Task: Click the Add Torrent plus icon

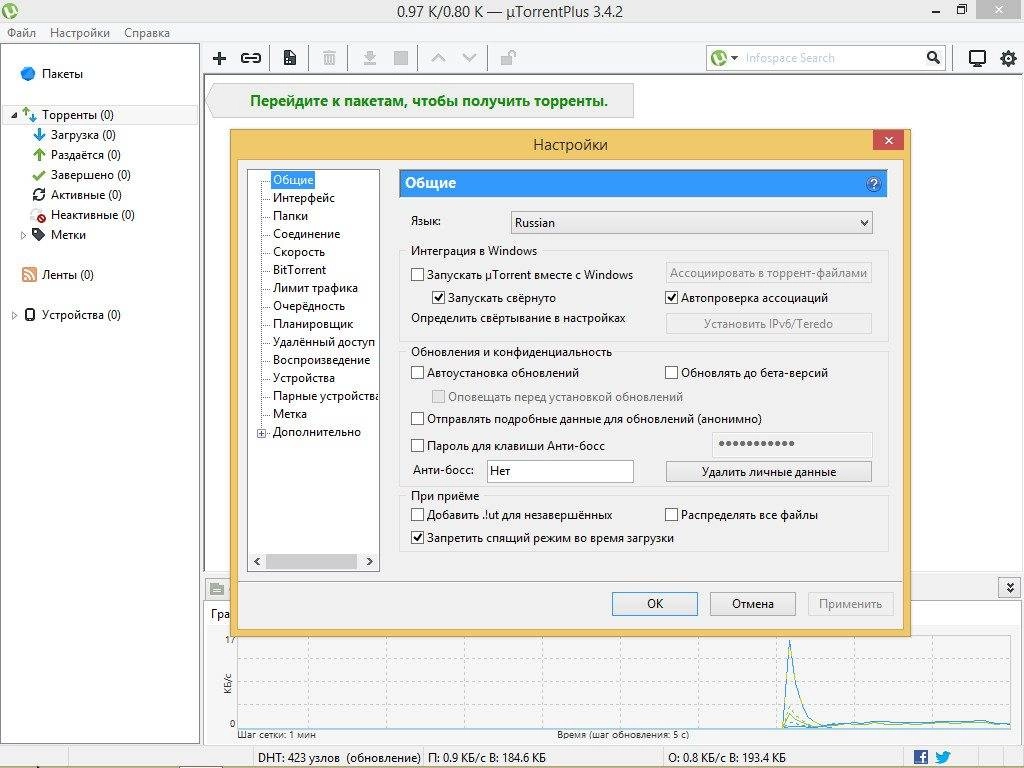Action: click(219, 58)
